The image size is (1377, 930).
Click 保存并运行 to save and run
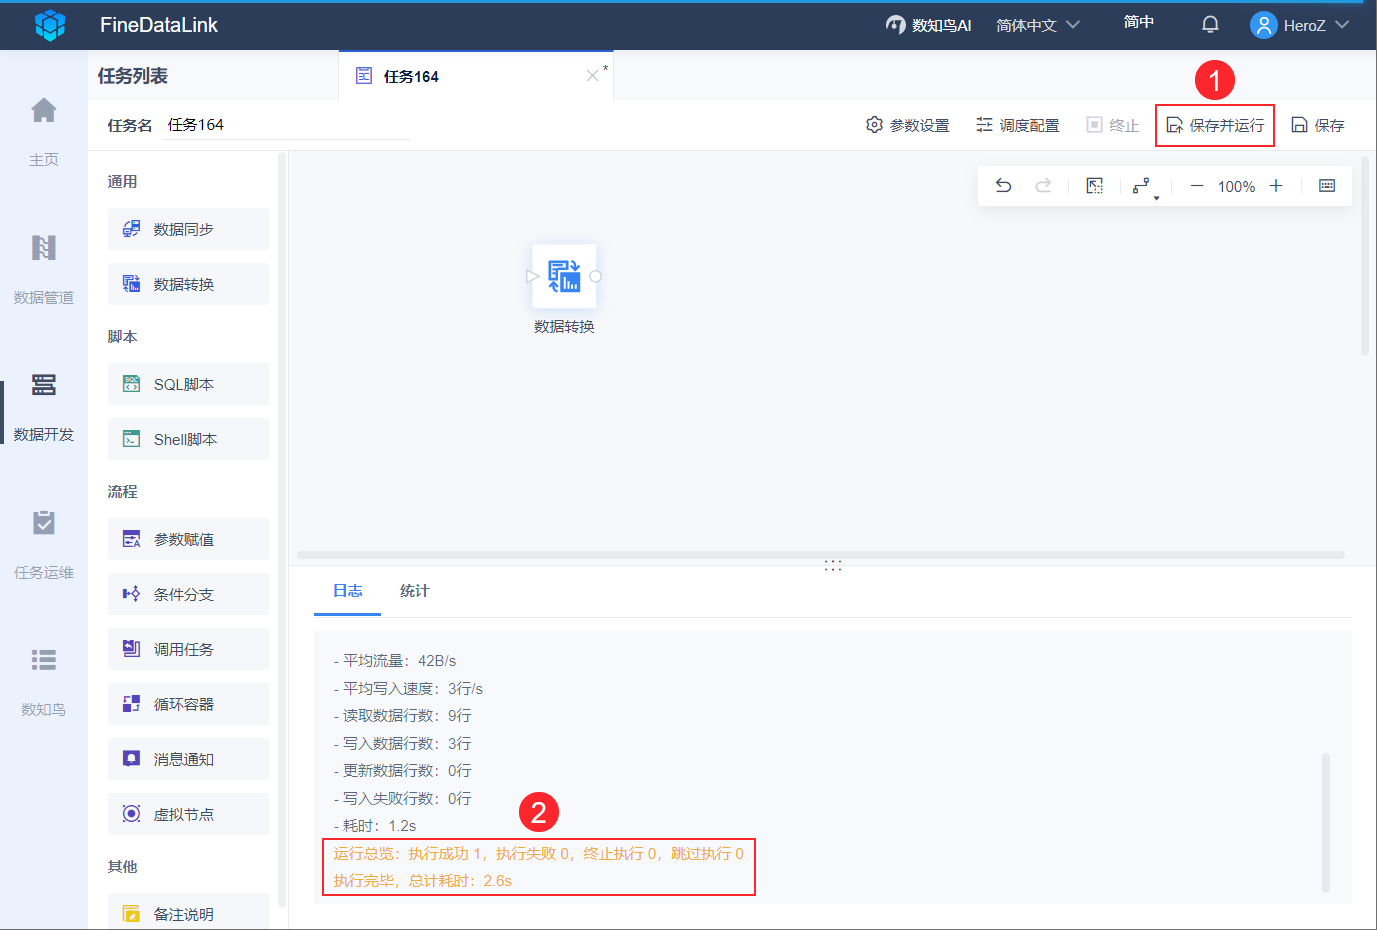point(1215,125)
